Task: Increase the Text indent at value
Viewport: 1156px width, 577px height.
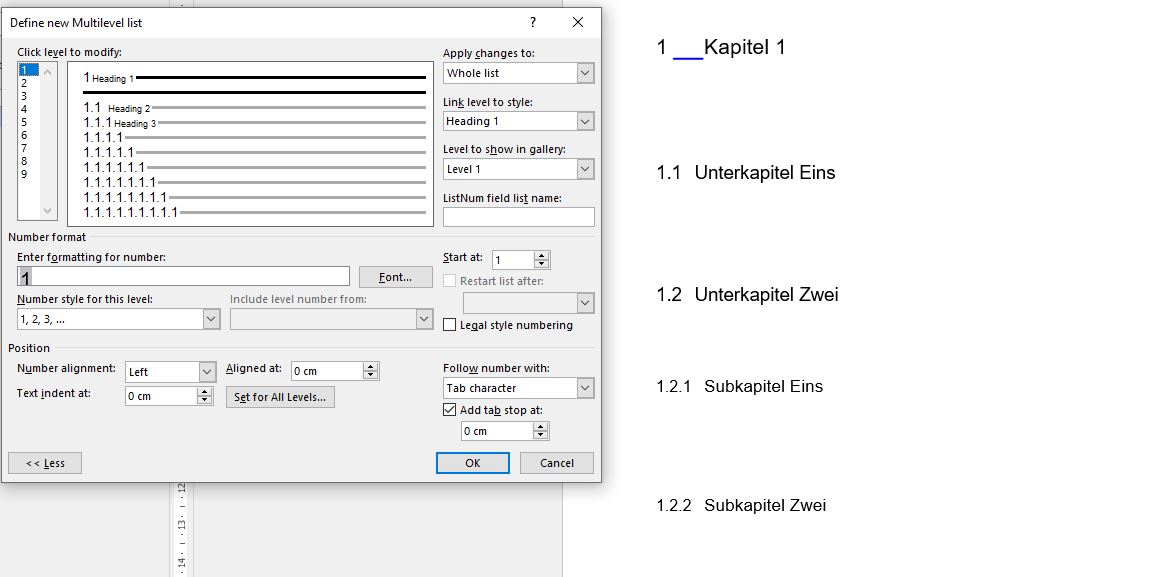Action: (205, 392)
